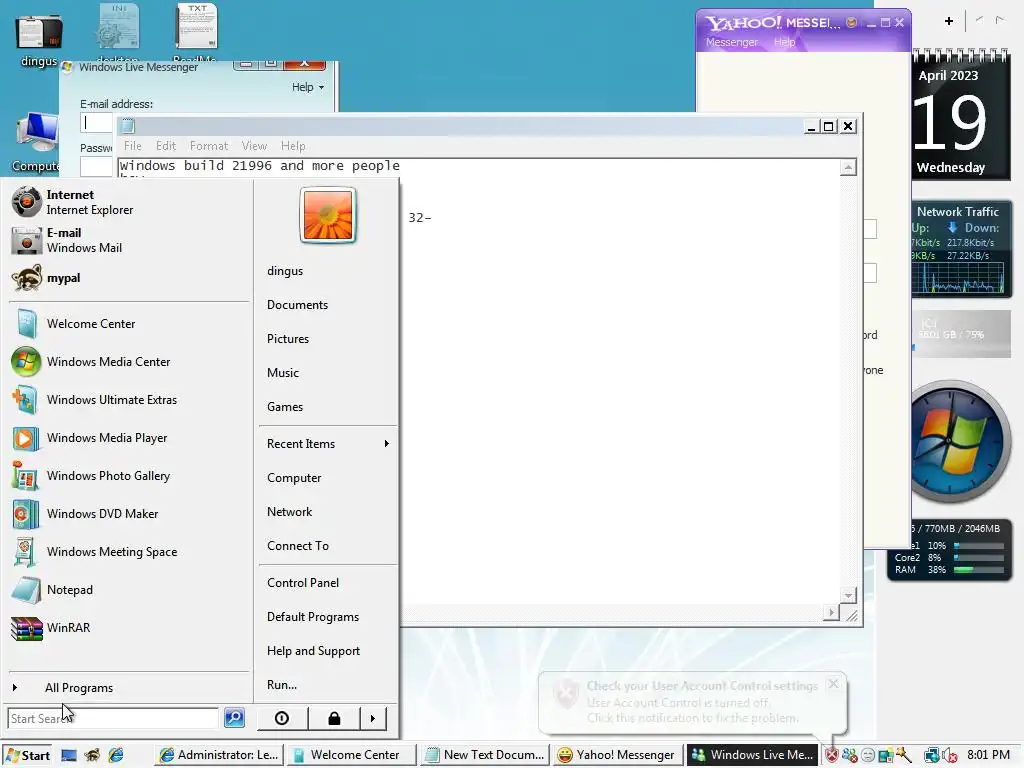Screen dimensions: 1024x768
Task: Click Connect To in Start menu
Action: pyautogui.click(x=298, y=546)
